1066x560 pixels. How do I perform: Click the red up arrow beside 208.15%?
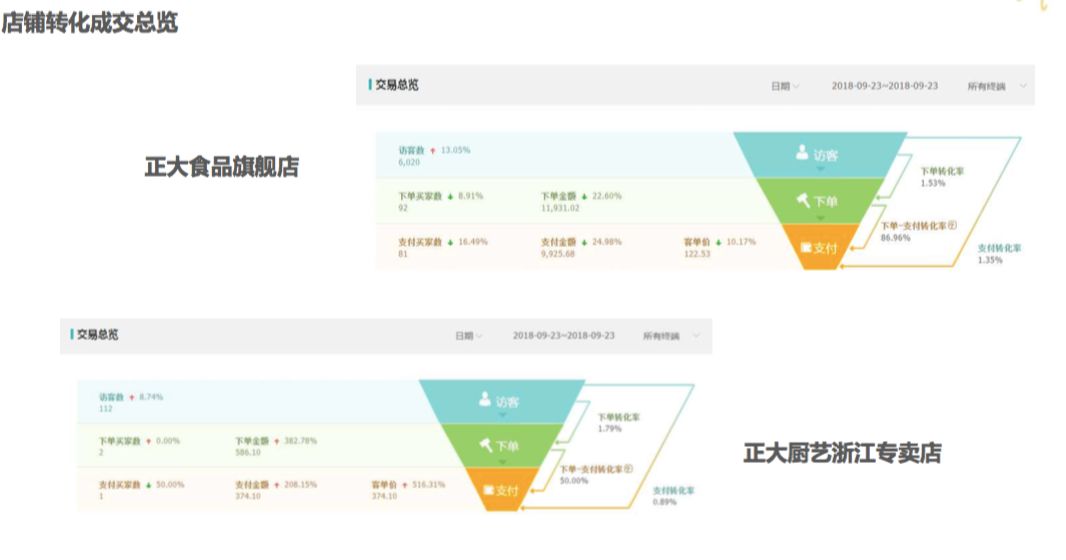click(277, 485)
